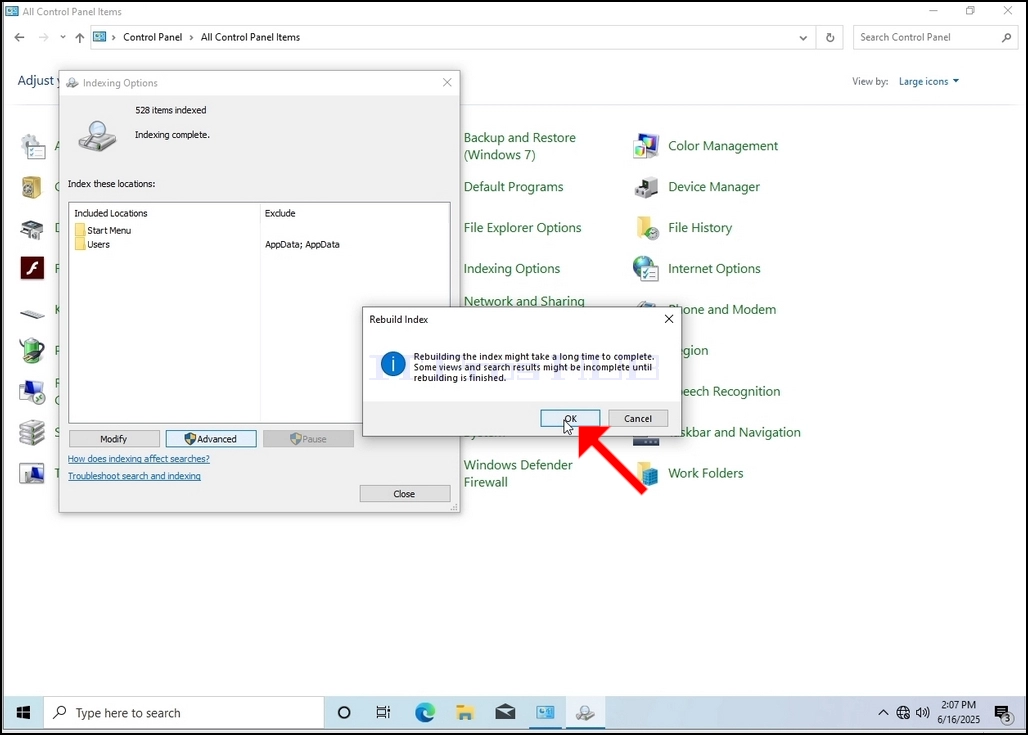The height and width of the screenshot is (735, 1028).
Task: Open Advanced indexing settings
Action: tap(211, 439)
